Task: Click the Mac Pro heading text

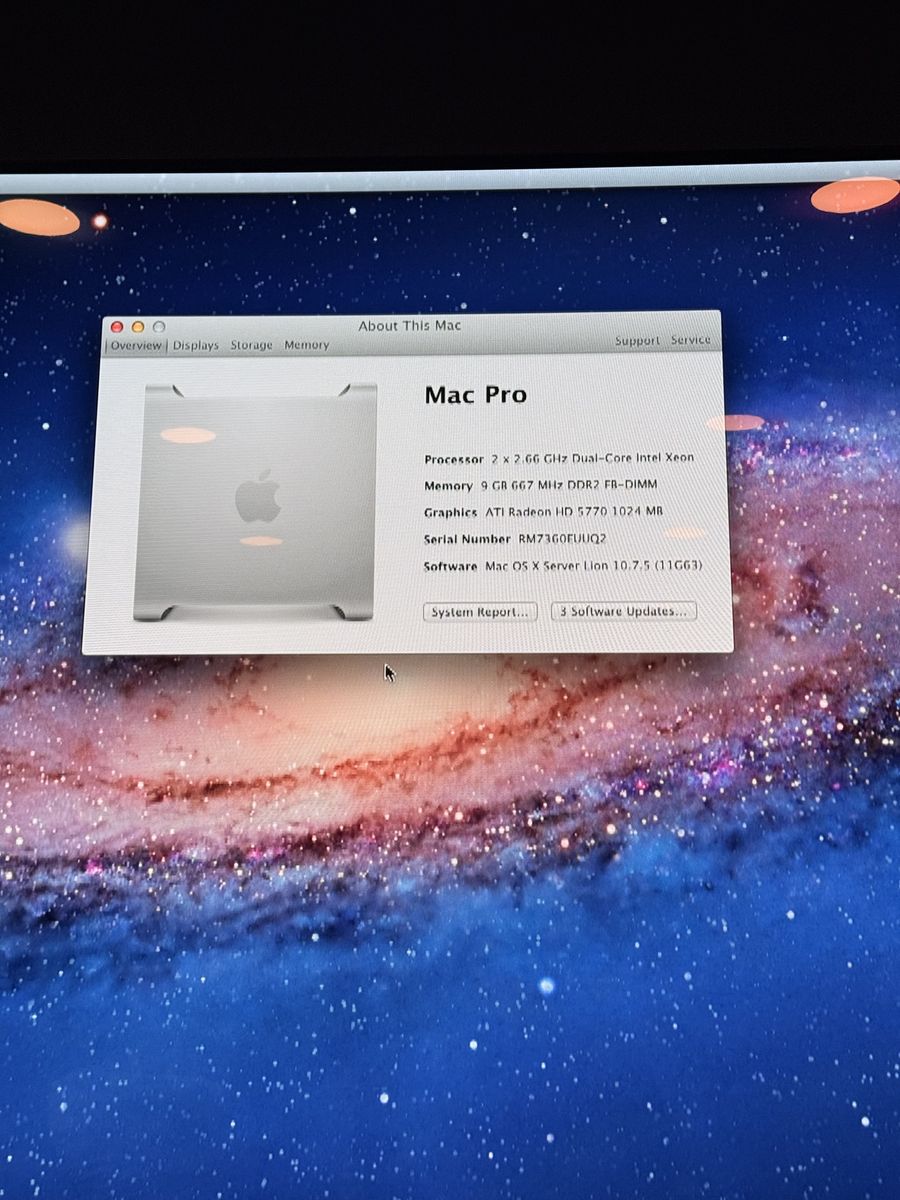Action: pyautogui.click(x=475, y=395)
